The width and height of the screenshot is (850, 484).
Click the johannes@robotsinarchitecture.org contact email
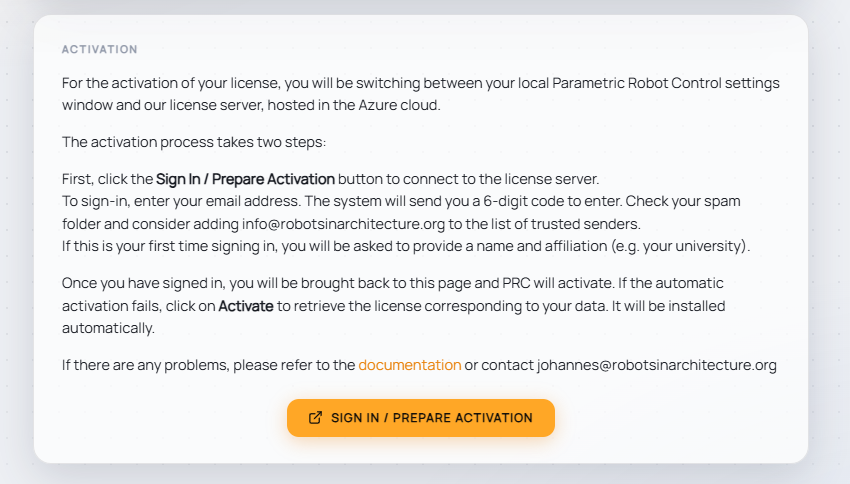[656, 365]
